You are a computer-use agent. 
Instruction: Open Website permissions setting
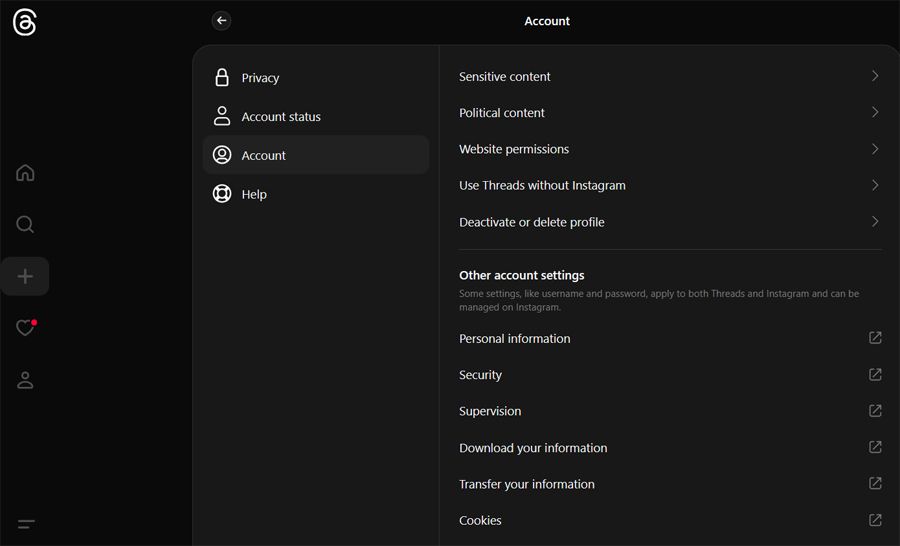click(x=514, y=149)
